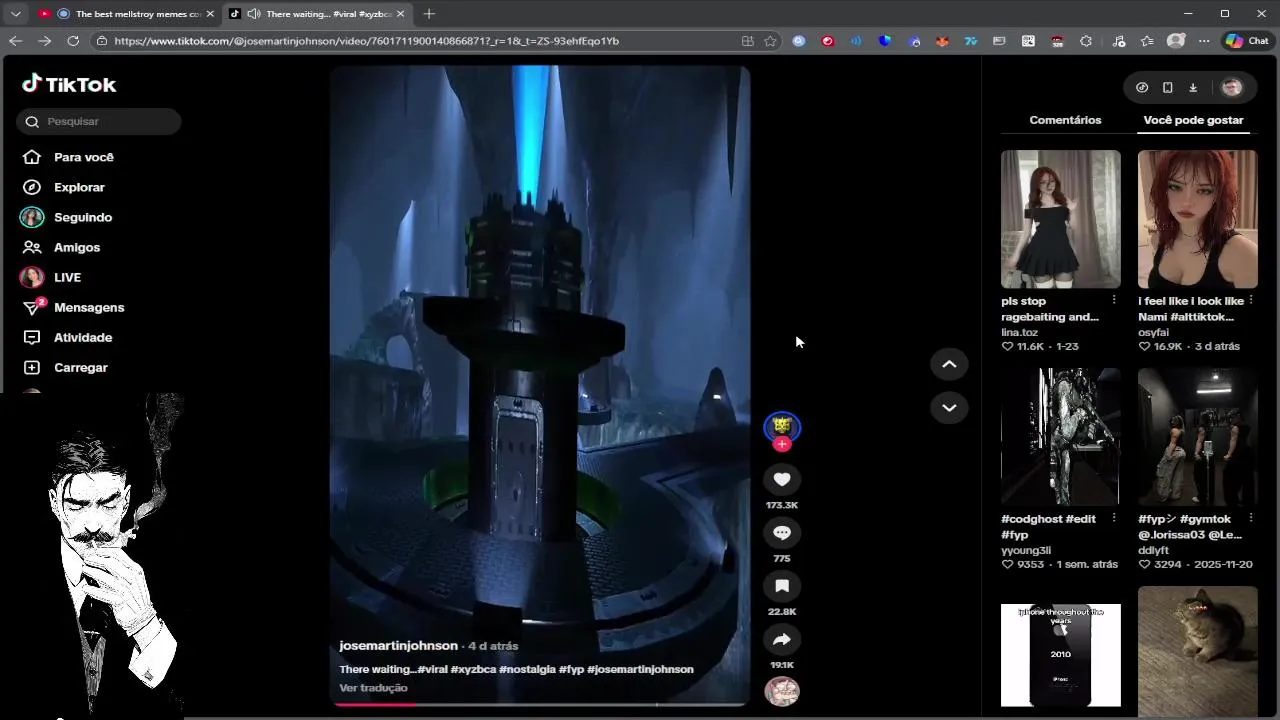Go back in browser history
Image resolution: width=1280 pixels, height=720 pixels.
tap(15, 41)
